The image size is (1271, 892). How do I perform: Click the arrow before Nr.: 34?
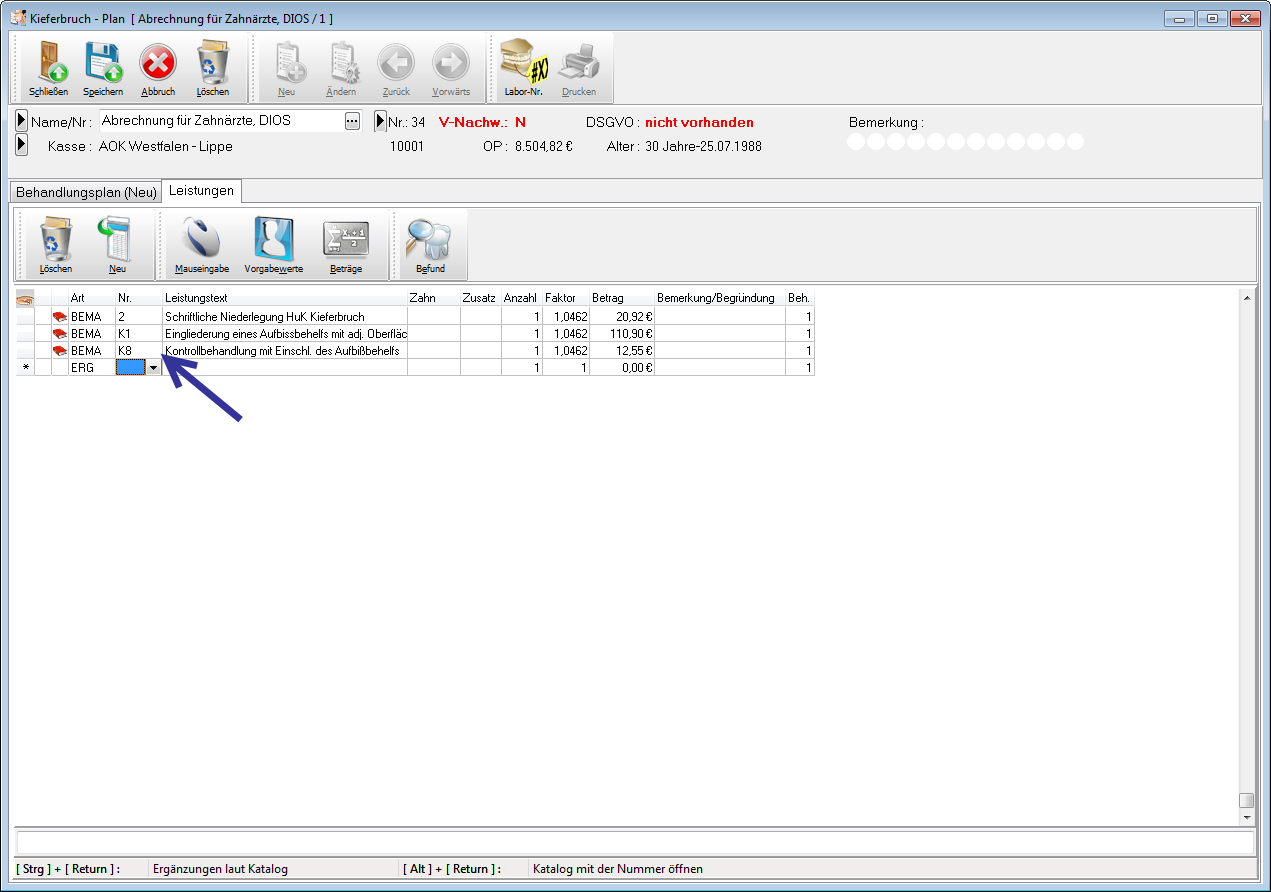coord(380,122)
